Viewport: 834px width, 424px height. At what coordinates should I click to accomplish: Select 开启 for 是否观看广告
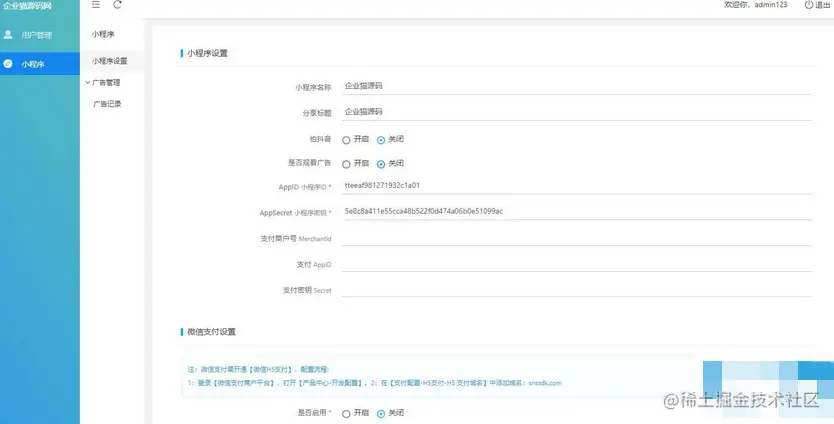346,164
